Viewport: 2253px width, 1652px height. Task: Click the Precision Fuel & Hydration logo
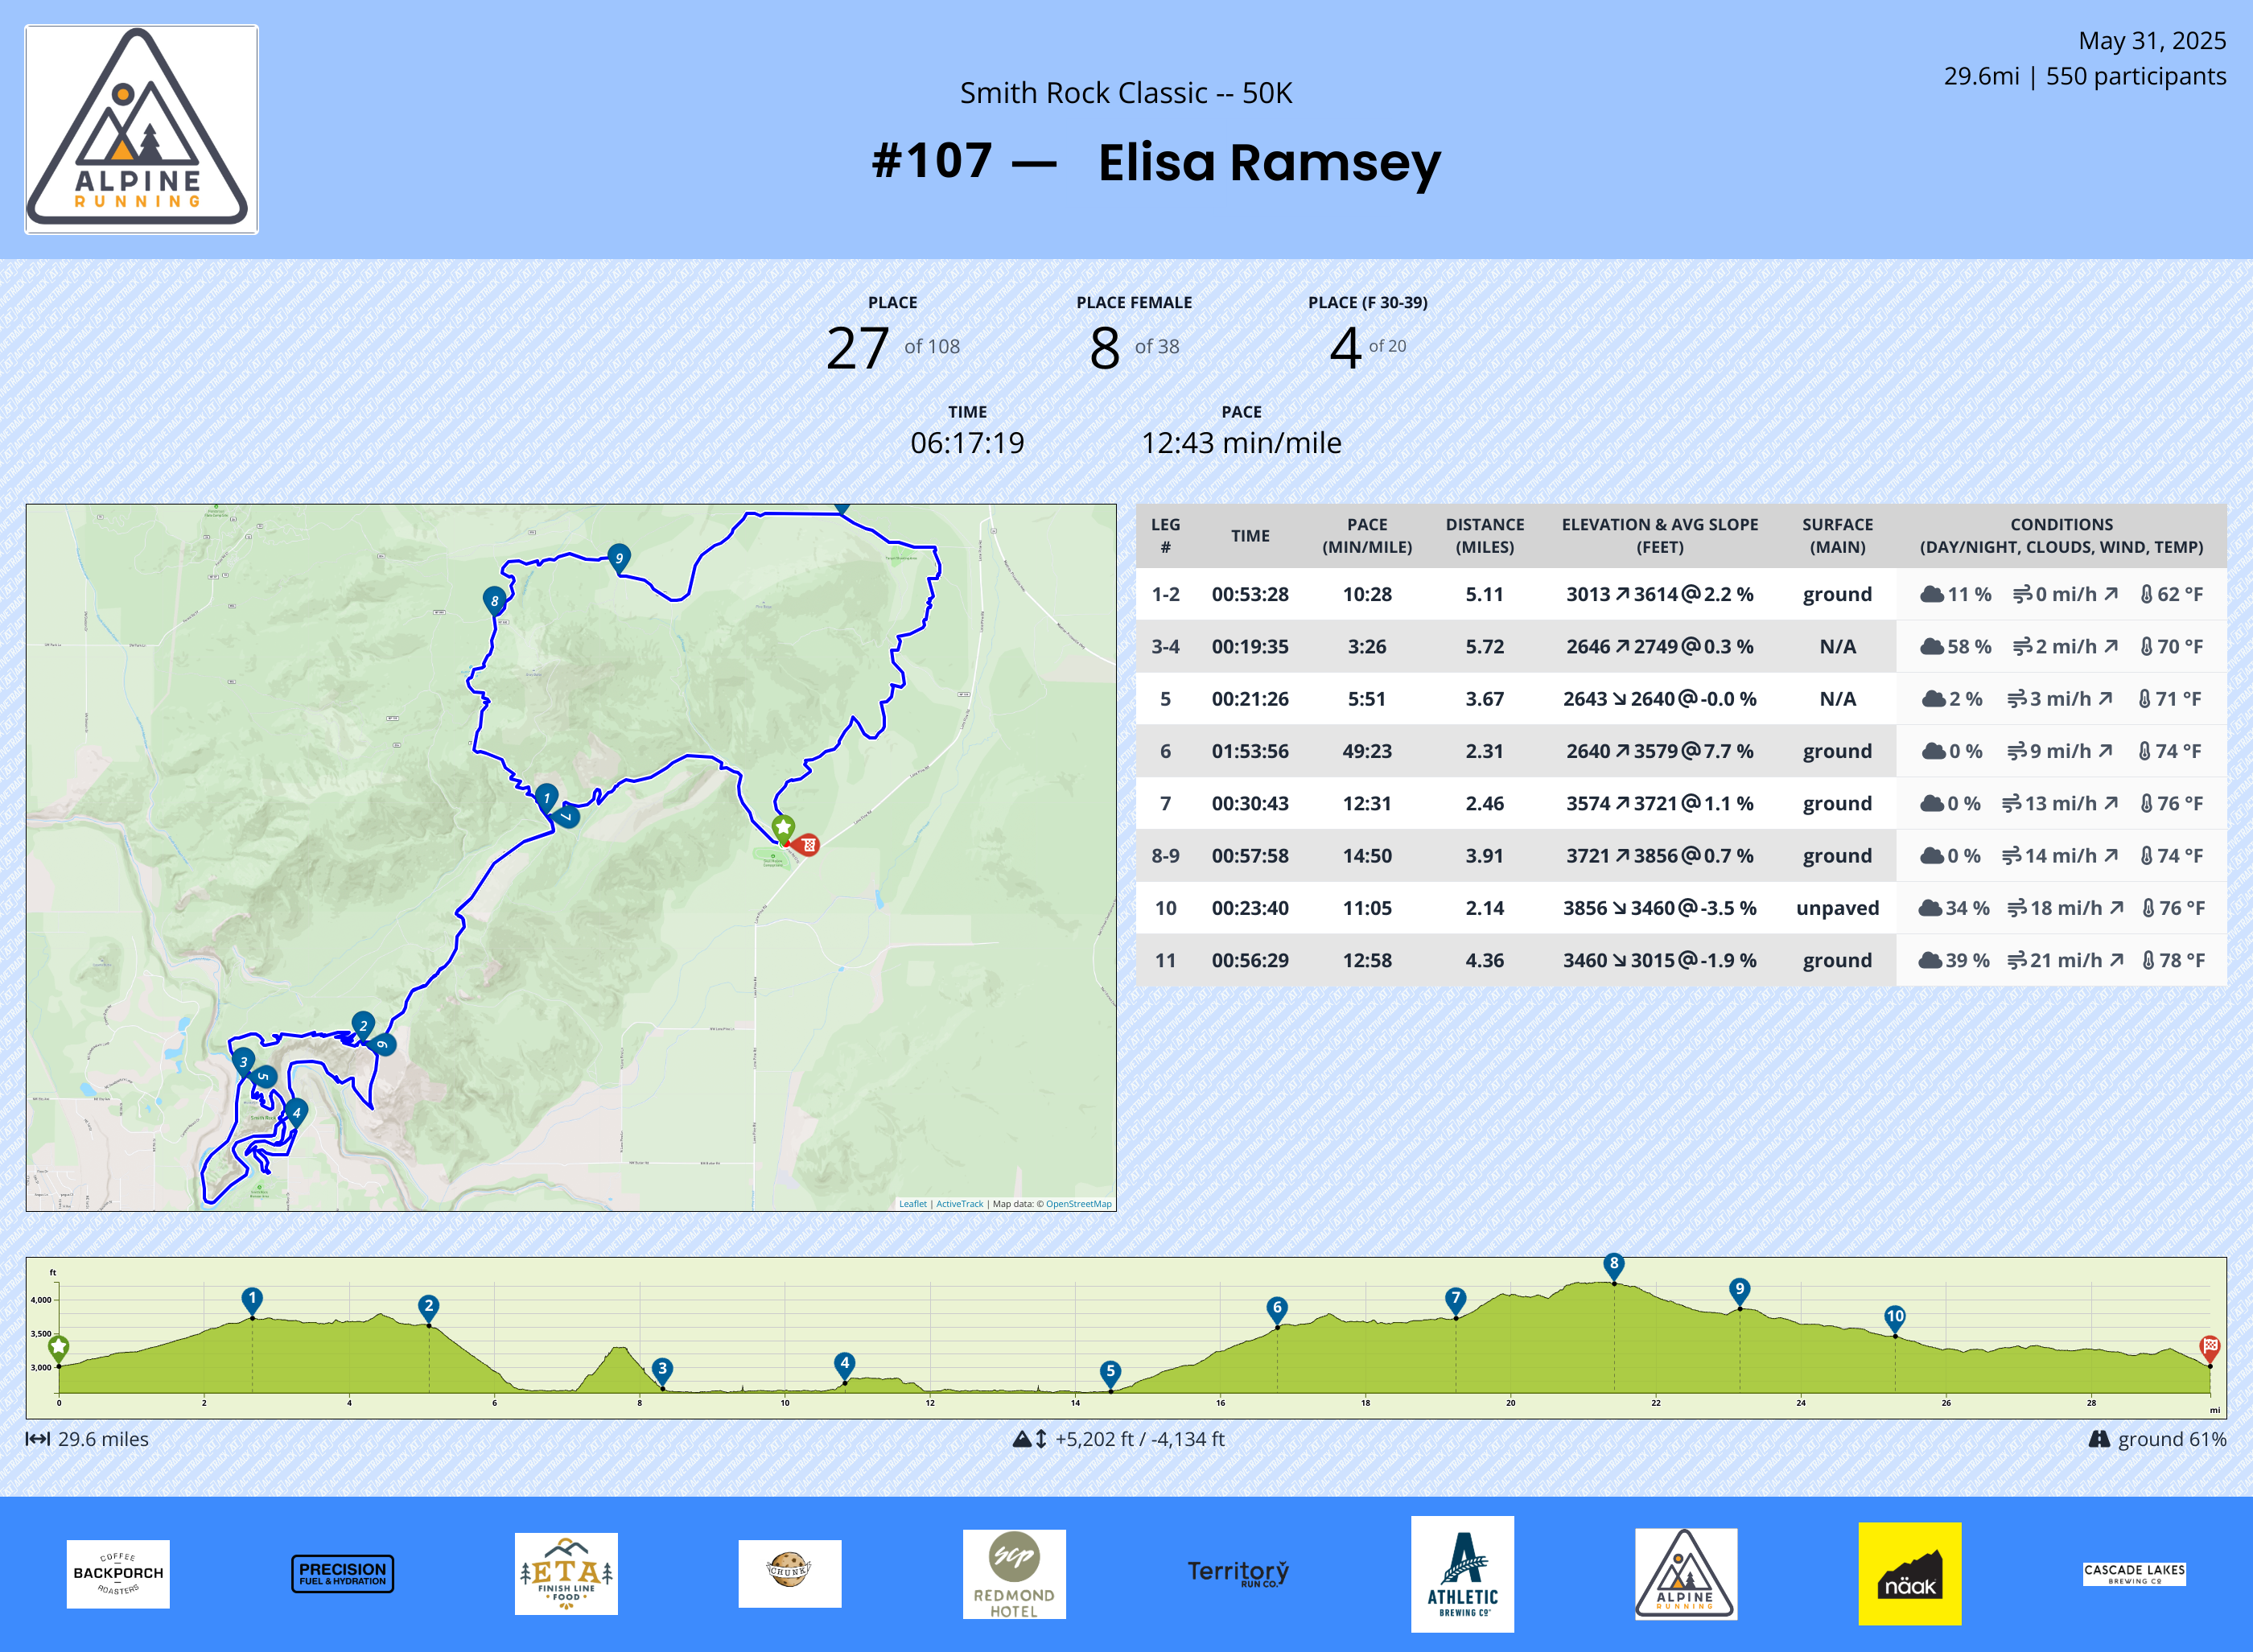(x=342, y=1574)
